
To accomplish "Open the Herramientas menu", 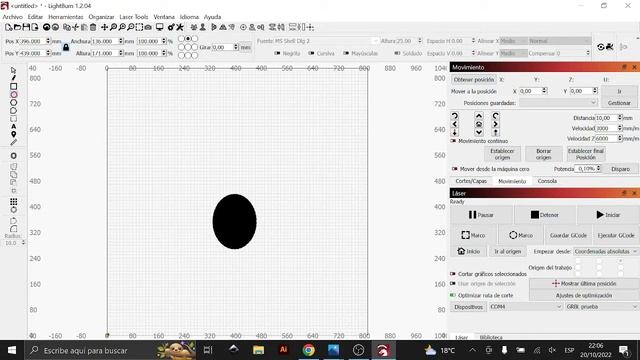I will point(66,17).
